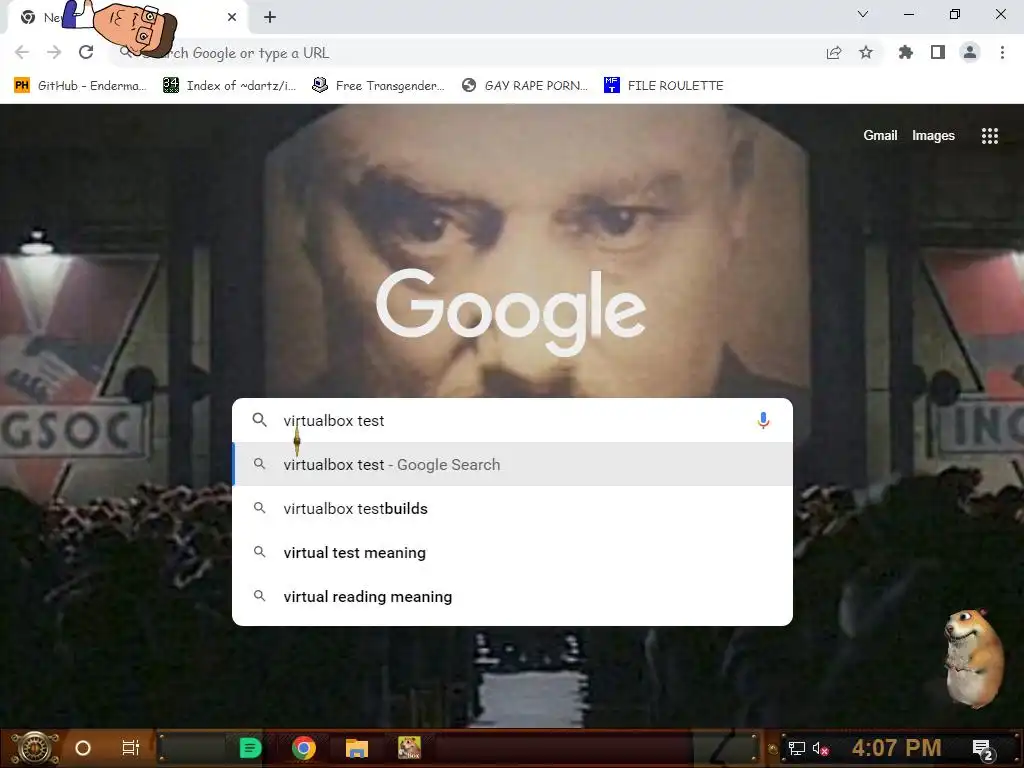Open the green chat app taskbar icon
This screenshot has height=768, width=1024.
[250, 748]
